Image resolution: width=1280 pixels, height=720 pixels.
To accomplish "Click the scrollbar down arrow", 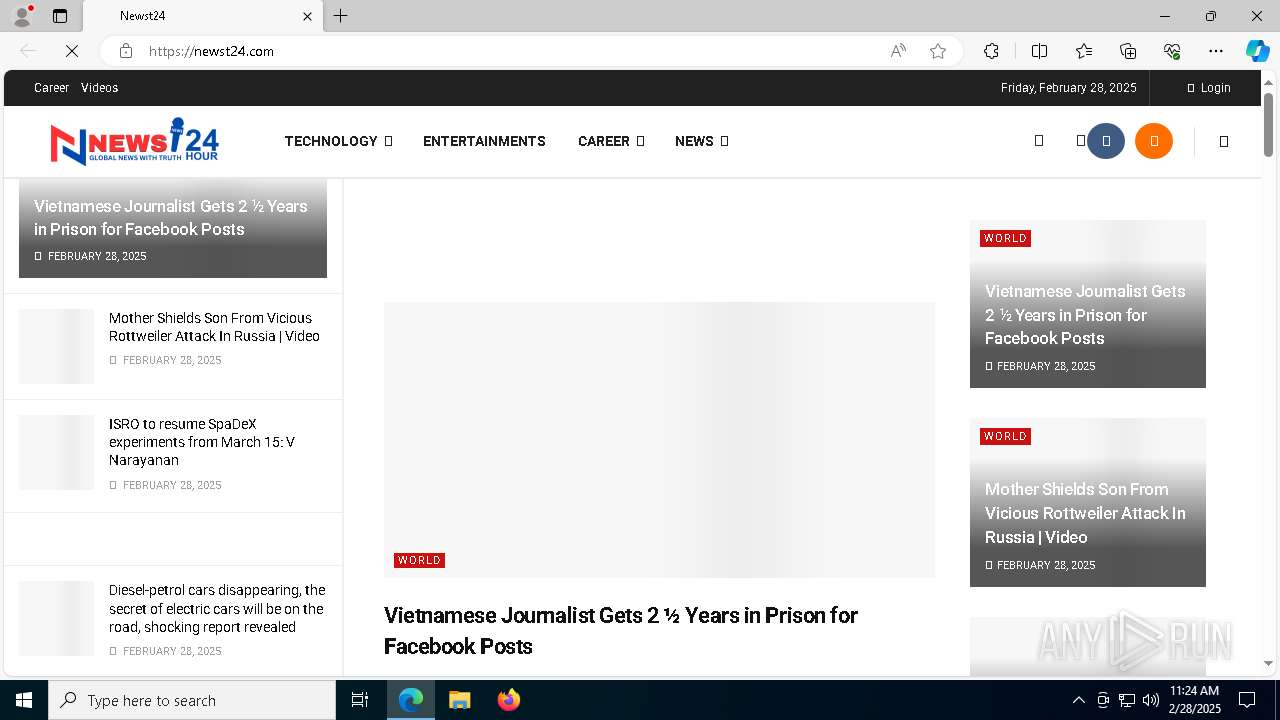I will point(1268,663).
